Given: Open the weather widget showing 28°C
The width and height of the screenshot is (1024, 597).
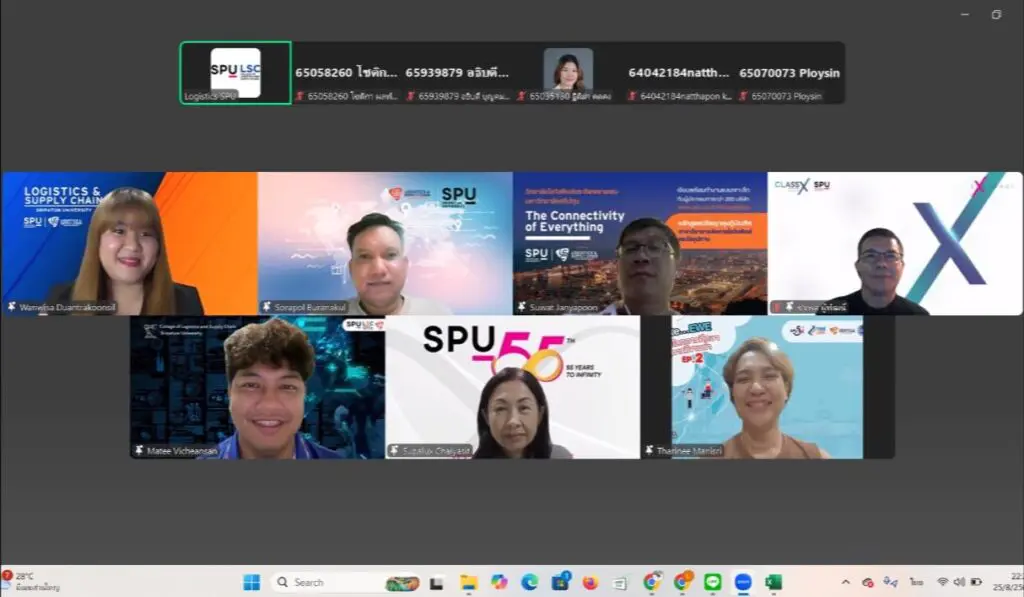Looking at the screenshot, I should (31, 581).
